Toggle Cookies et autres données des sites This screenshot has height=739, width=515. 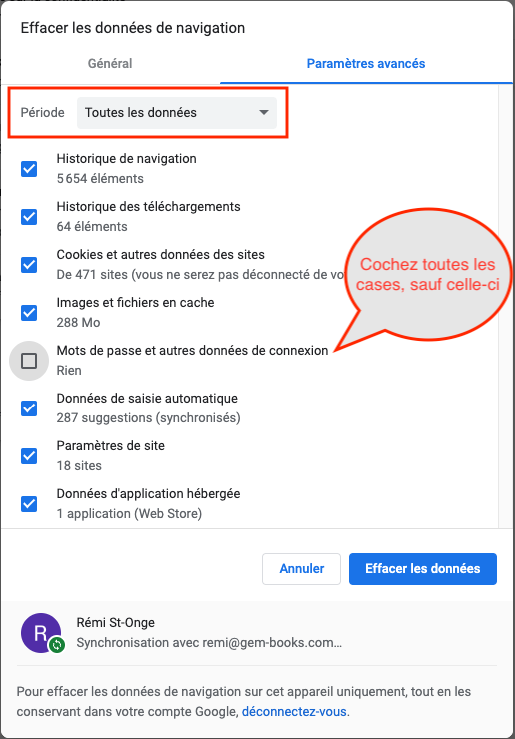coord(29,265)
